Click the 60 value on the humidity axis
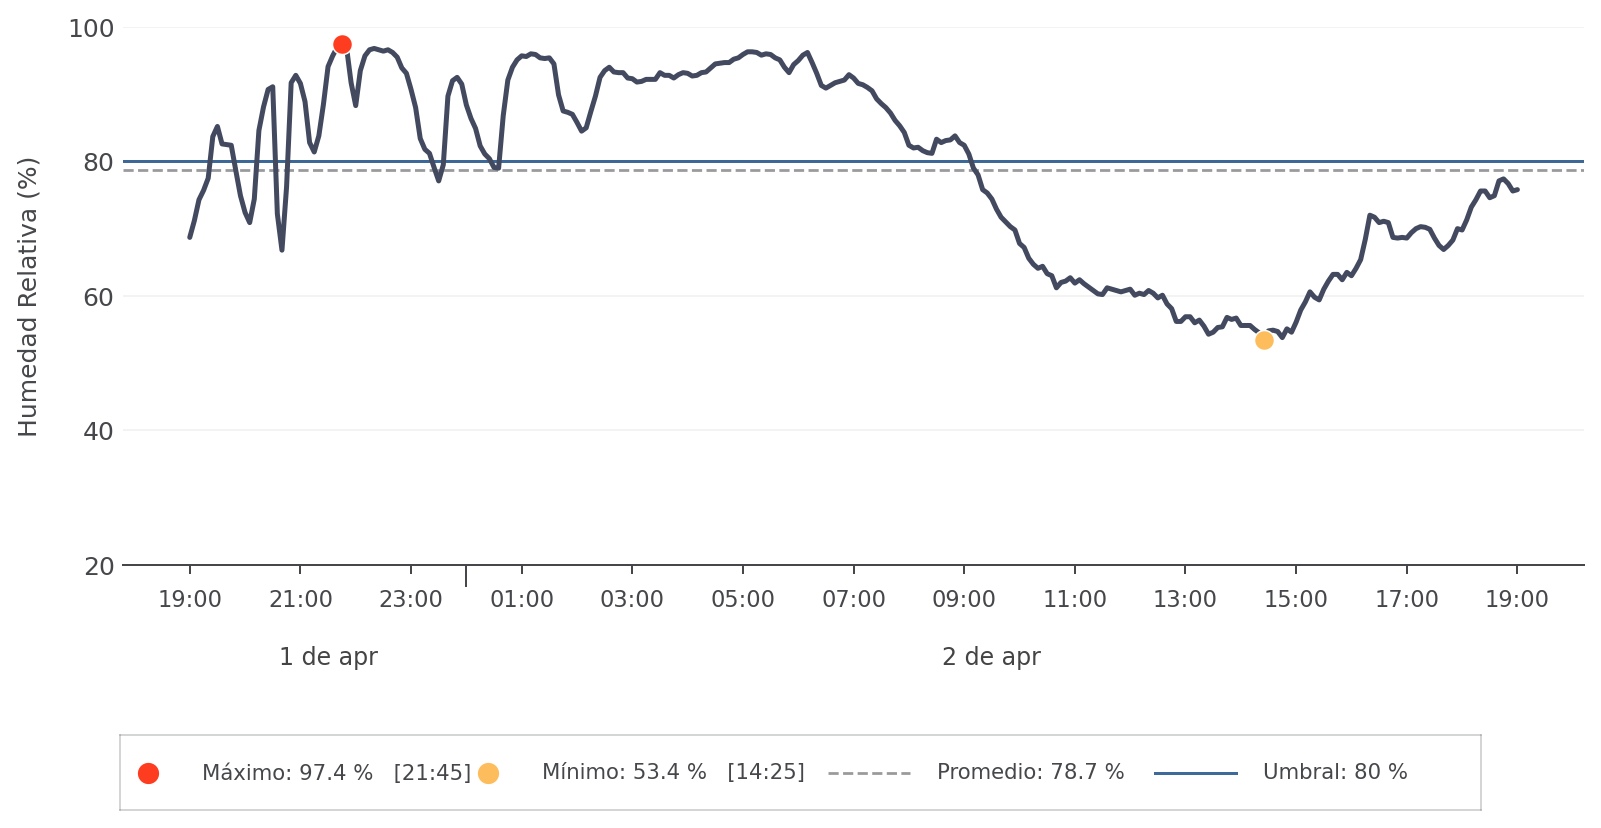The width and height of the screenshot is (1601, 828). coord(98,297)
